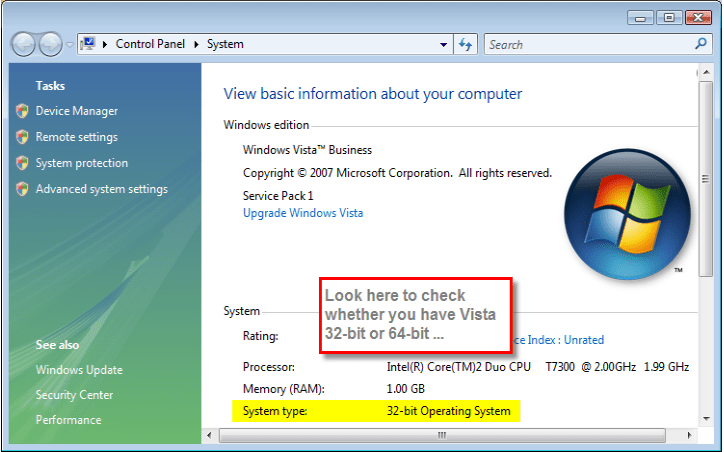The height and width of the screenshot is (452, 724).
Task: Click the vertical scrollbar up arrow
Action: (x=706, y=72)
